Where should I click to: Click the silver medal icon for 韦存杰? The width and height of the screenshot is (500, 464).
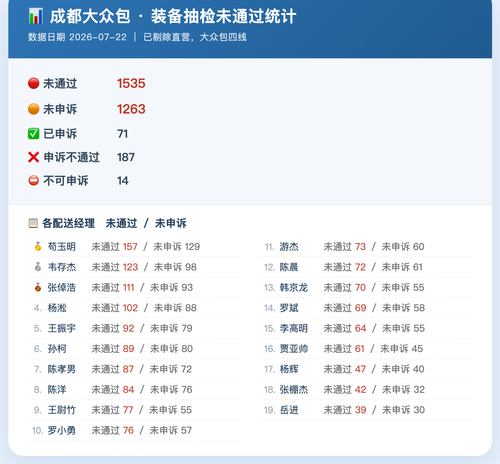(38, 267)
